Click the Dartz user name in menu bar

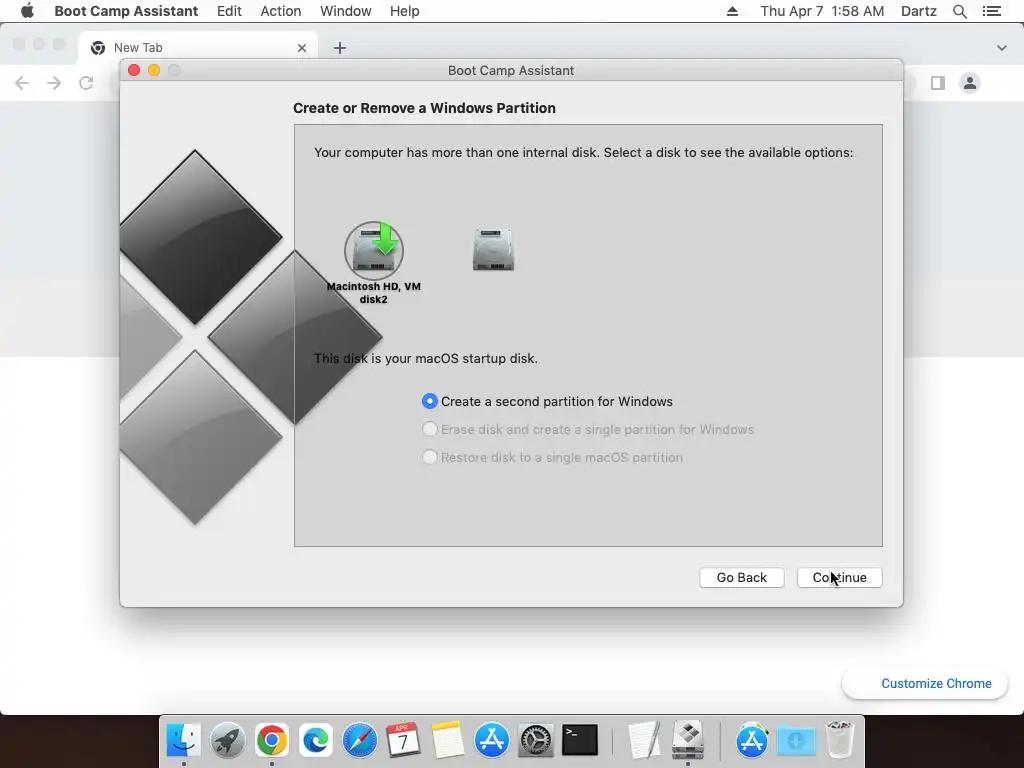(x=918, y=11)
